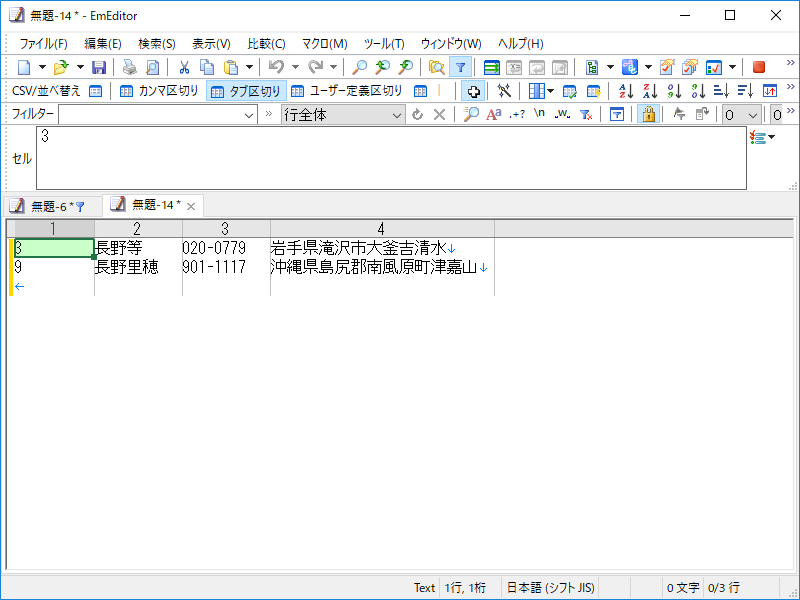Toggle regular expression (.+?) filter option
Image resolution: width=800 pixels, height=600 pixels.
pyautogui.click(x=517, y=115)
